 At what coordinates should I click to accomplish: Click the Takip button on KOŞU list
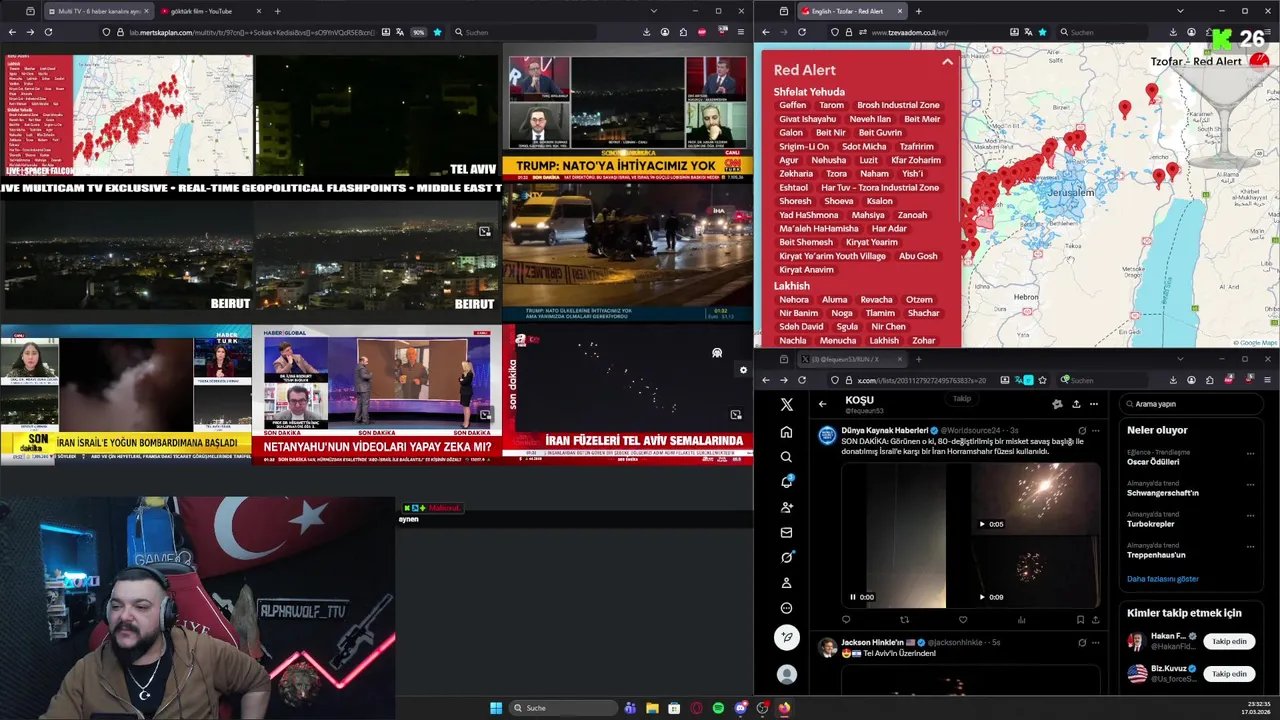(x=962, y=398)
